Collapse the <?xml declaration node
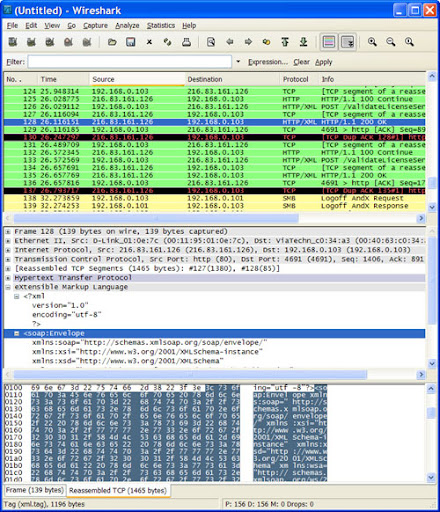 17,296
